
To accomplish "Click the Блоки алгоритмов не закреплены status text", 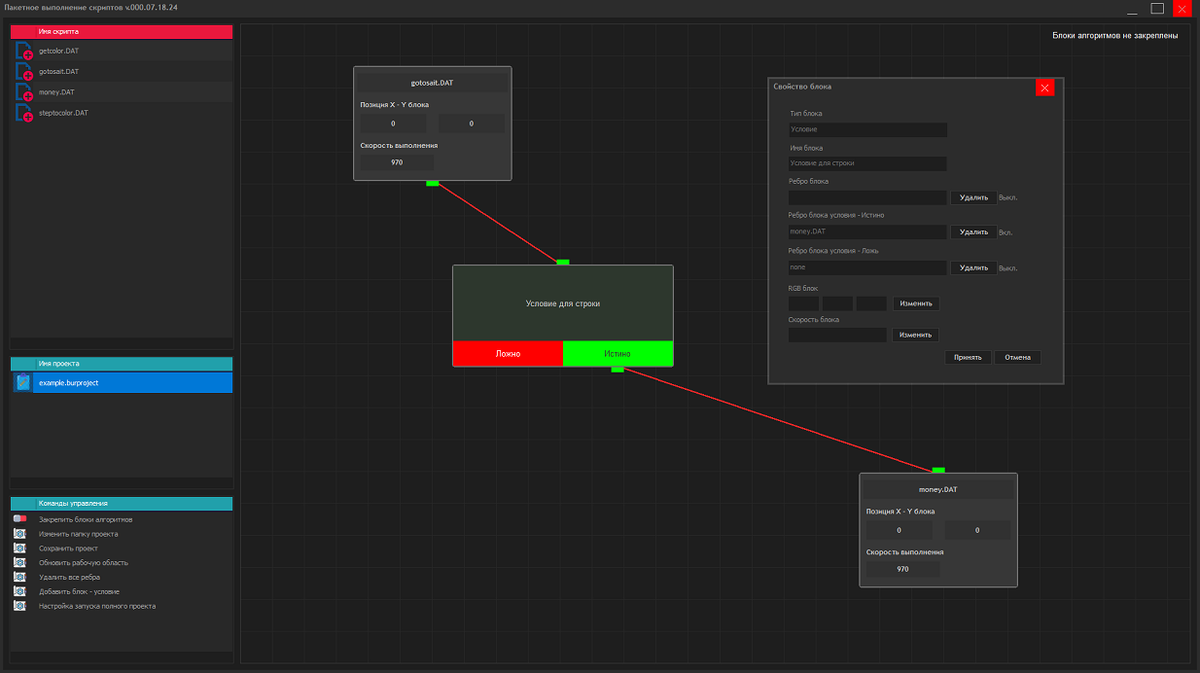I will [1115, 36].
